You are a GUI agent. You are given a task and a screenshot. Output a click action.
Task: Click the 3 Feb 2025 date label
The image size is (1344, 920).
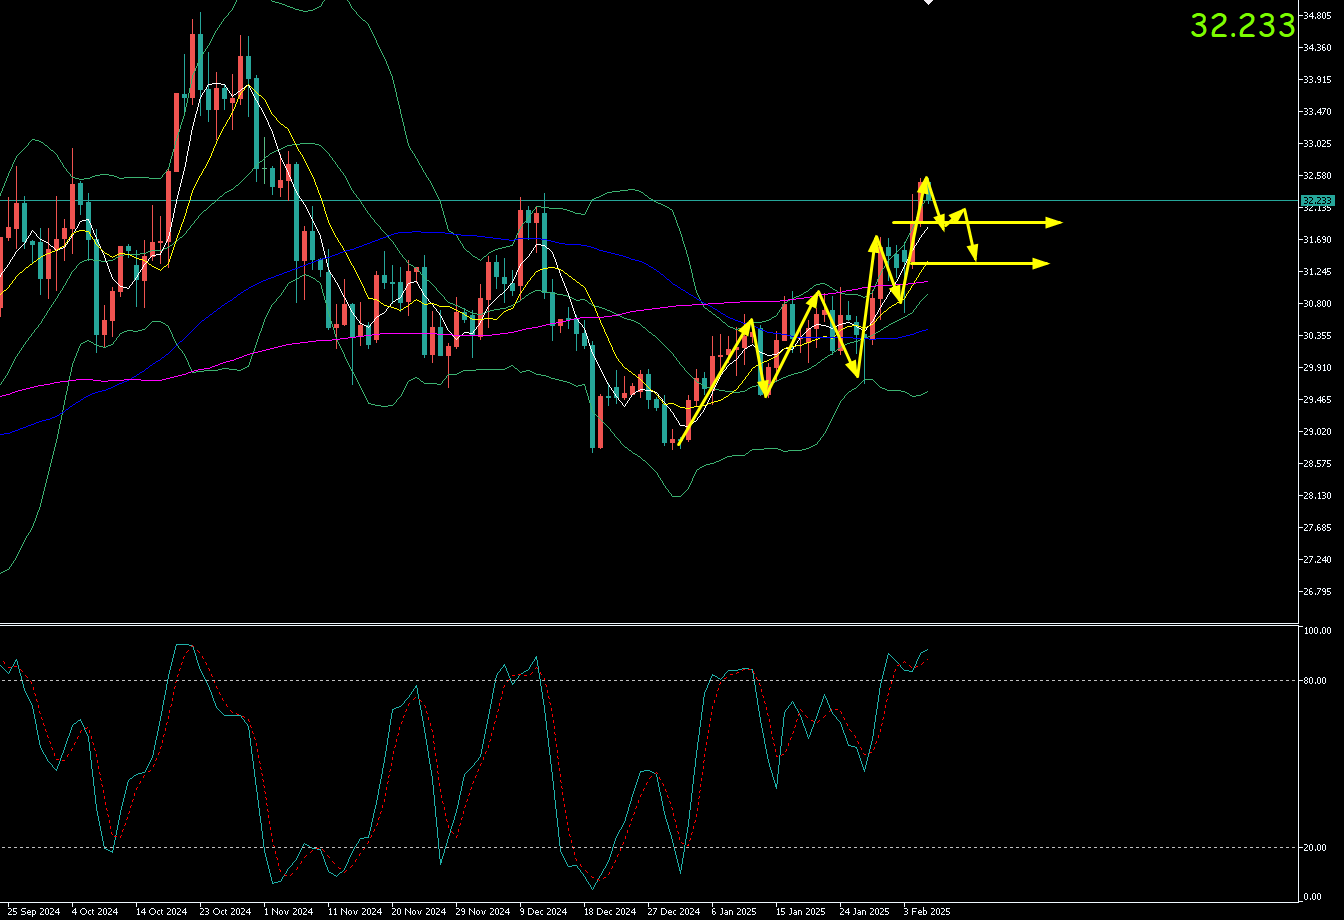click(926, 912)
